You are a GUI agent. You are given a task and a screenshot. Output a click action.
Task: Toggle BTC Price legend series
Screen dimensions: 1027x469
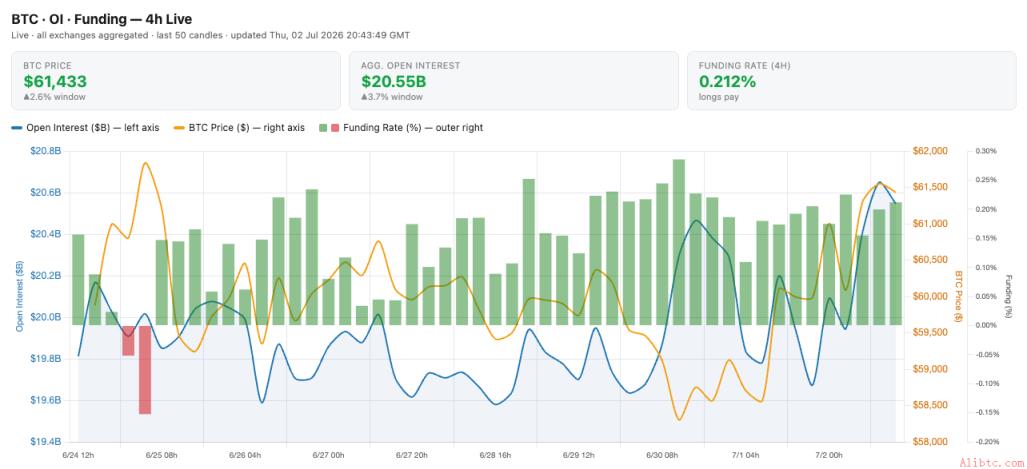tap(238, 128)
